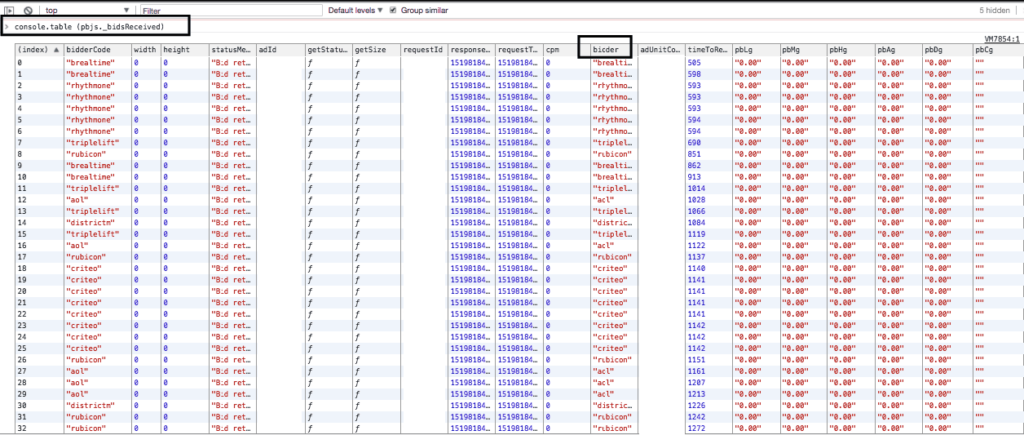Sort by the statusMe… column header
This screenshot has height=435, width=1024.
click(232, 49)
